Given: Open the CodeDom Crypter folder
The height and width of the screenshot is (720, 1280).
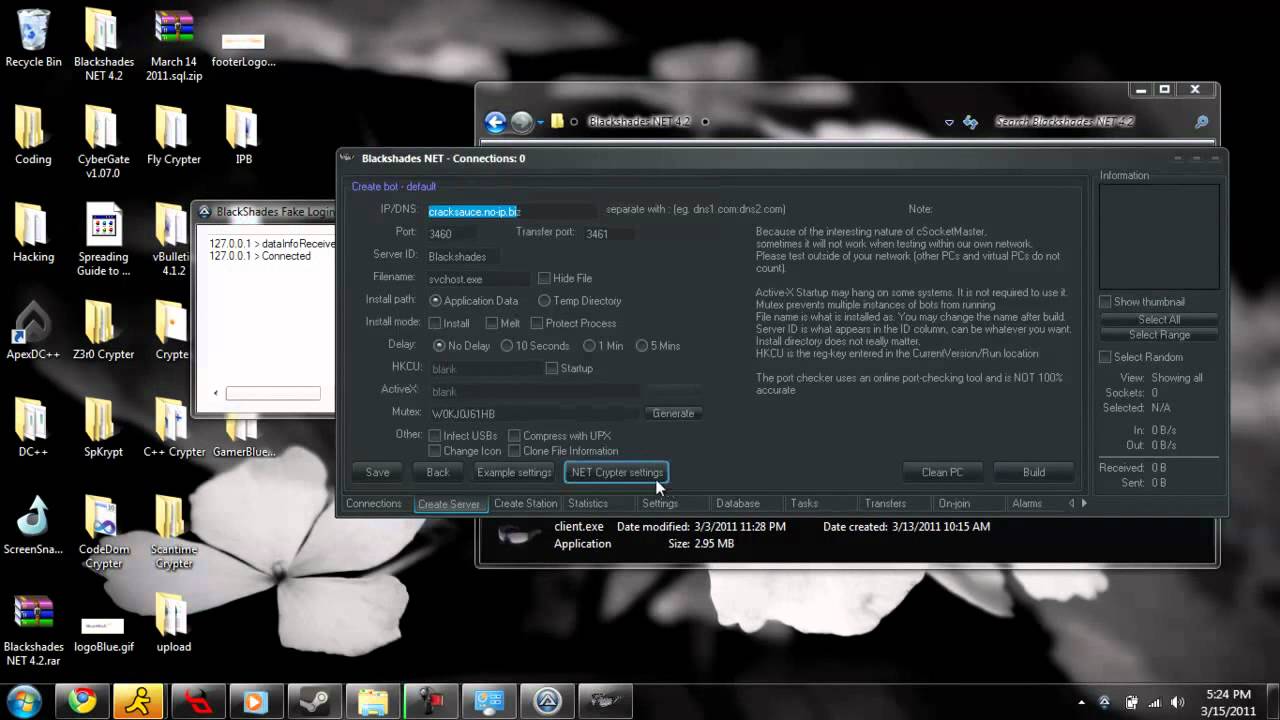Looking at the screenshot, I should point(103,532).
